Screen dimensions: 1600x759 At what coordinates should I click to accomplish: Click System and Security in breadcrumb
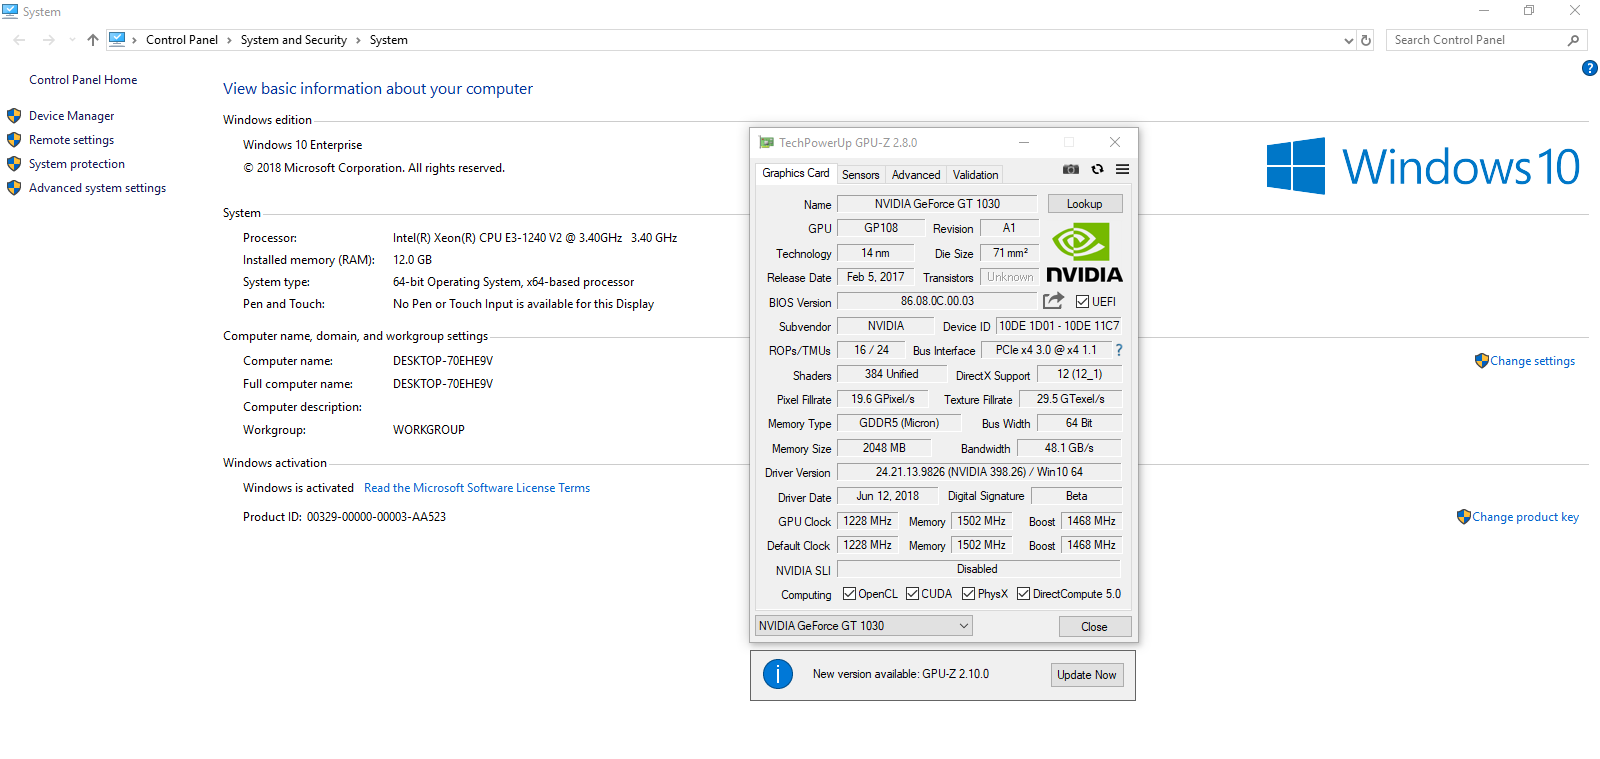294,40
